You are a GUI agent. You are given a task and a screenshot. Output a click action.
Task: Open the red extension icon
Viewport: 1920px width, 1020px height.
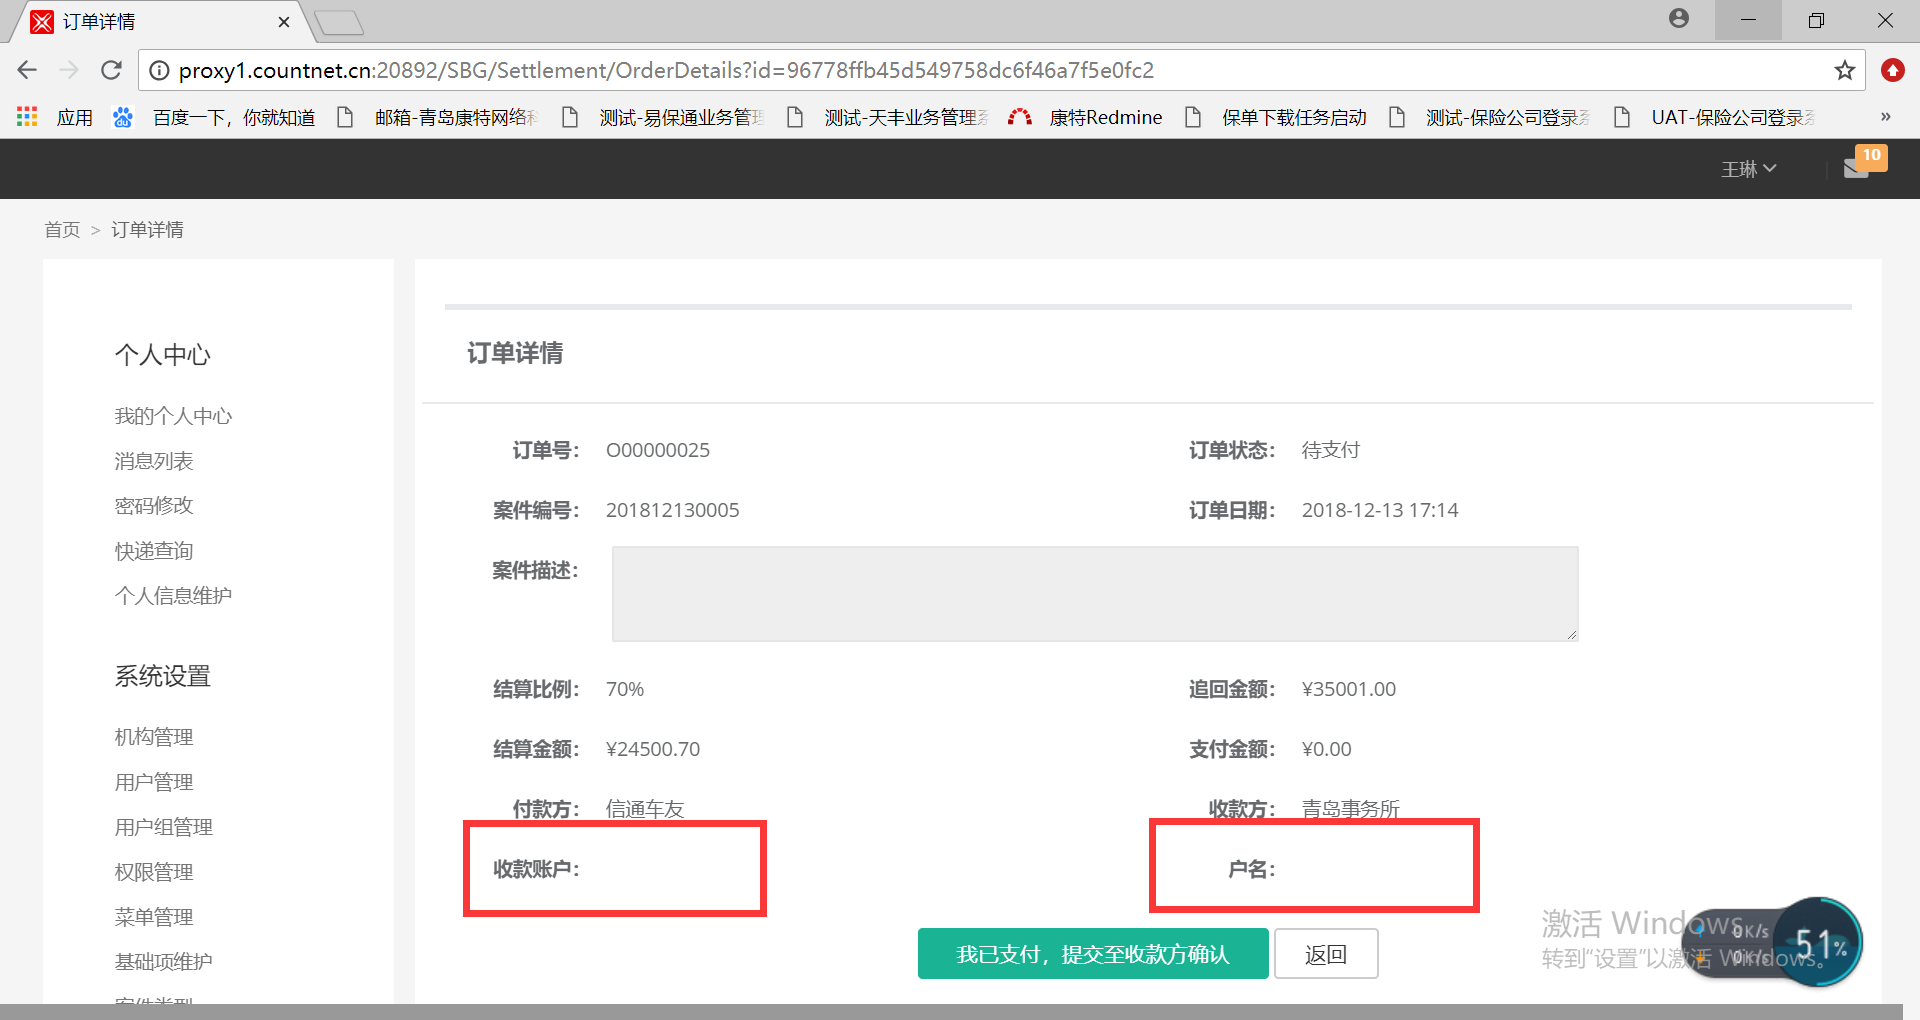[1893, 70]
